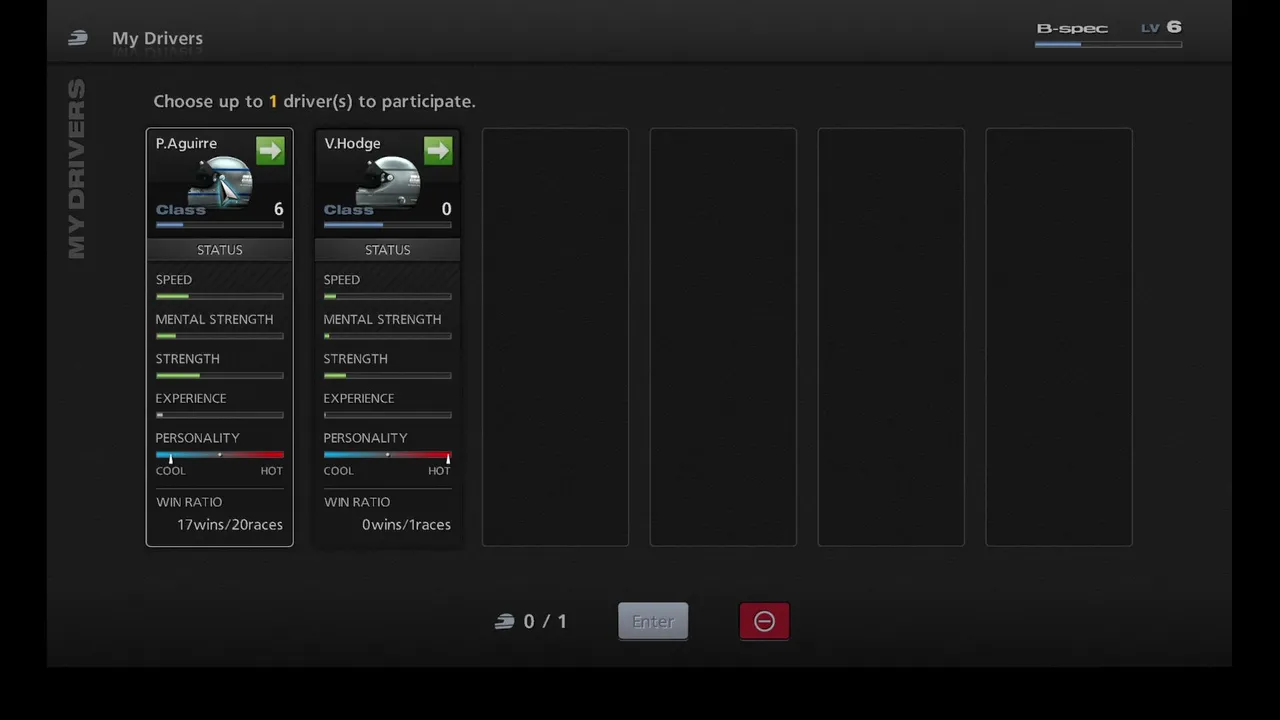The height and width of the screenshot is (720, 1280).
Task: Click V.Hodge's STRENGTH bar
Action: 388,375
